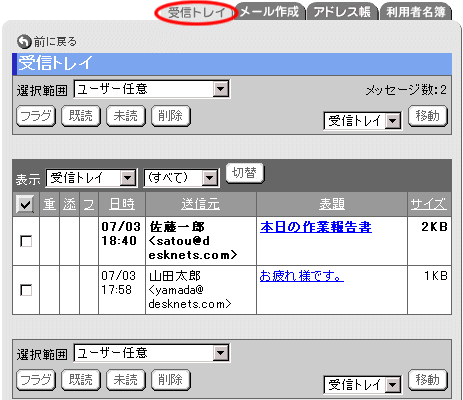Open the 本日の作業報告書 message link
This screenshot has width=463, height=400.
pyautogui.click(x=316, y=227)
